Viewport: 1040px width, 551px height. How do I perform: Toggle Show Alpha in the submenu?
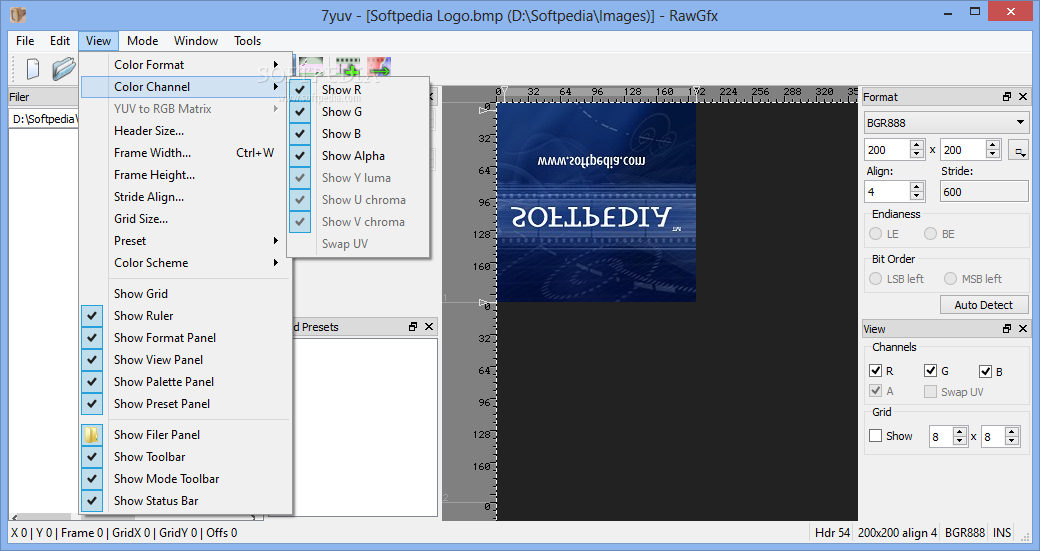click(358, 156)
